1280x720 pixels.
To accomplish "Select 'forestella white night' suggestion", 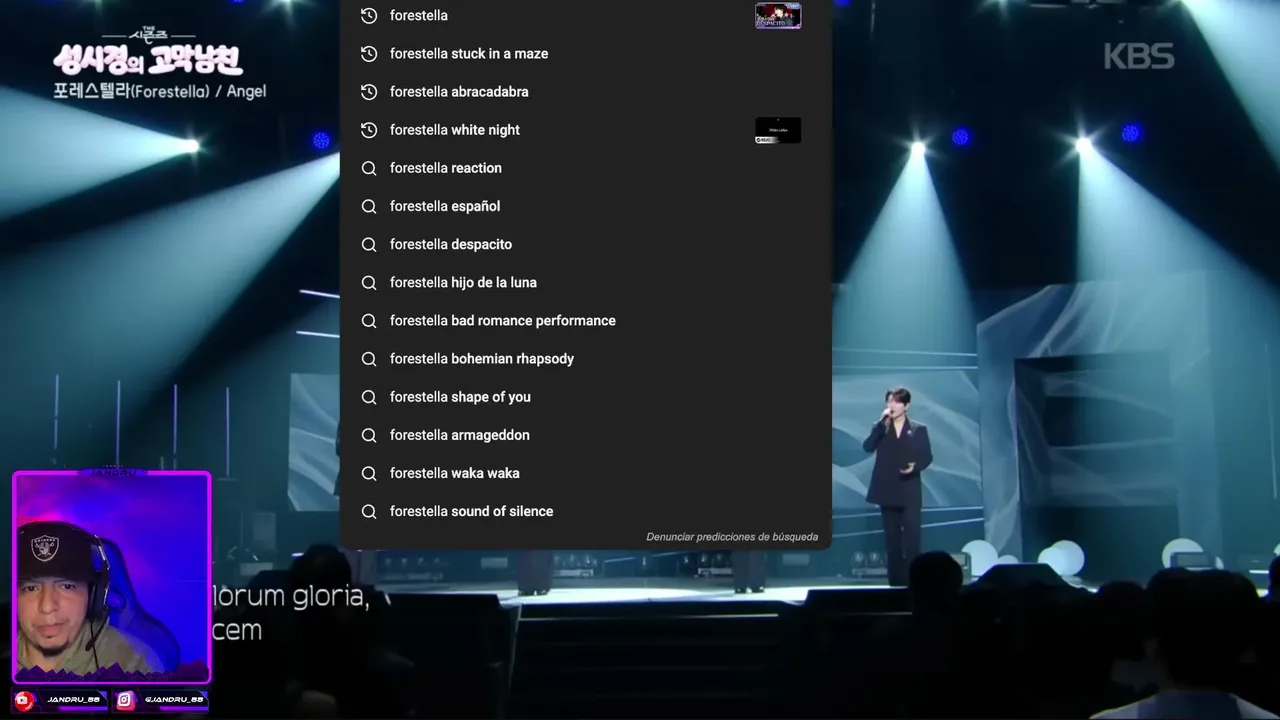I will [585, 130].
